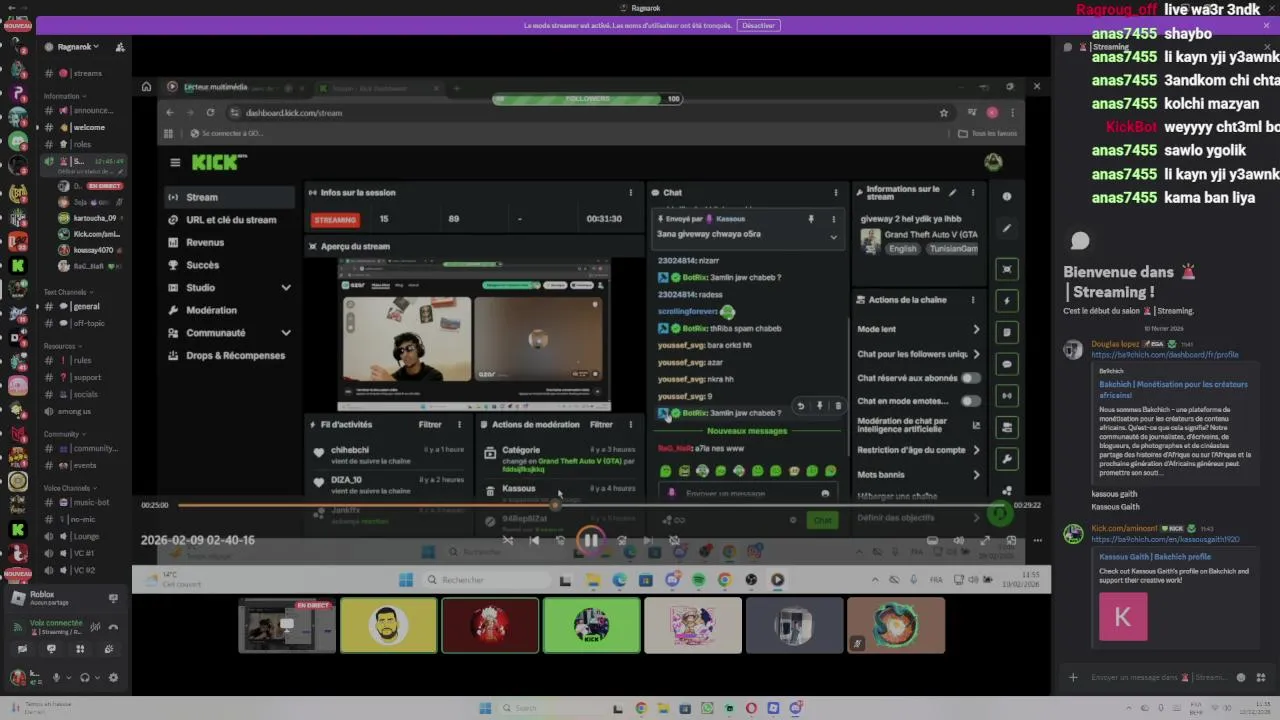This screenshot has width=1280, height=720.
Task: Open the among us channel
Action: [84, 411]
